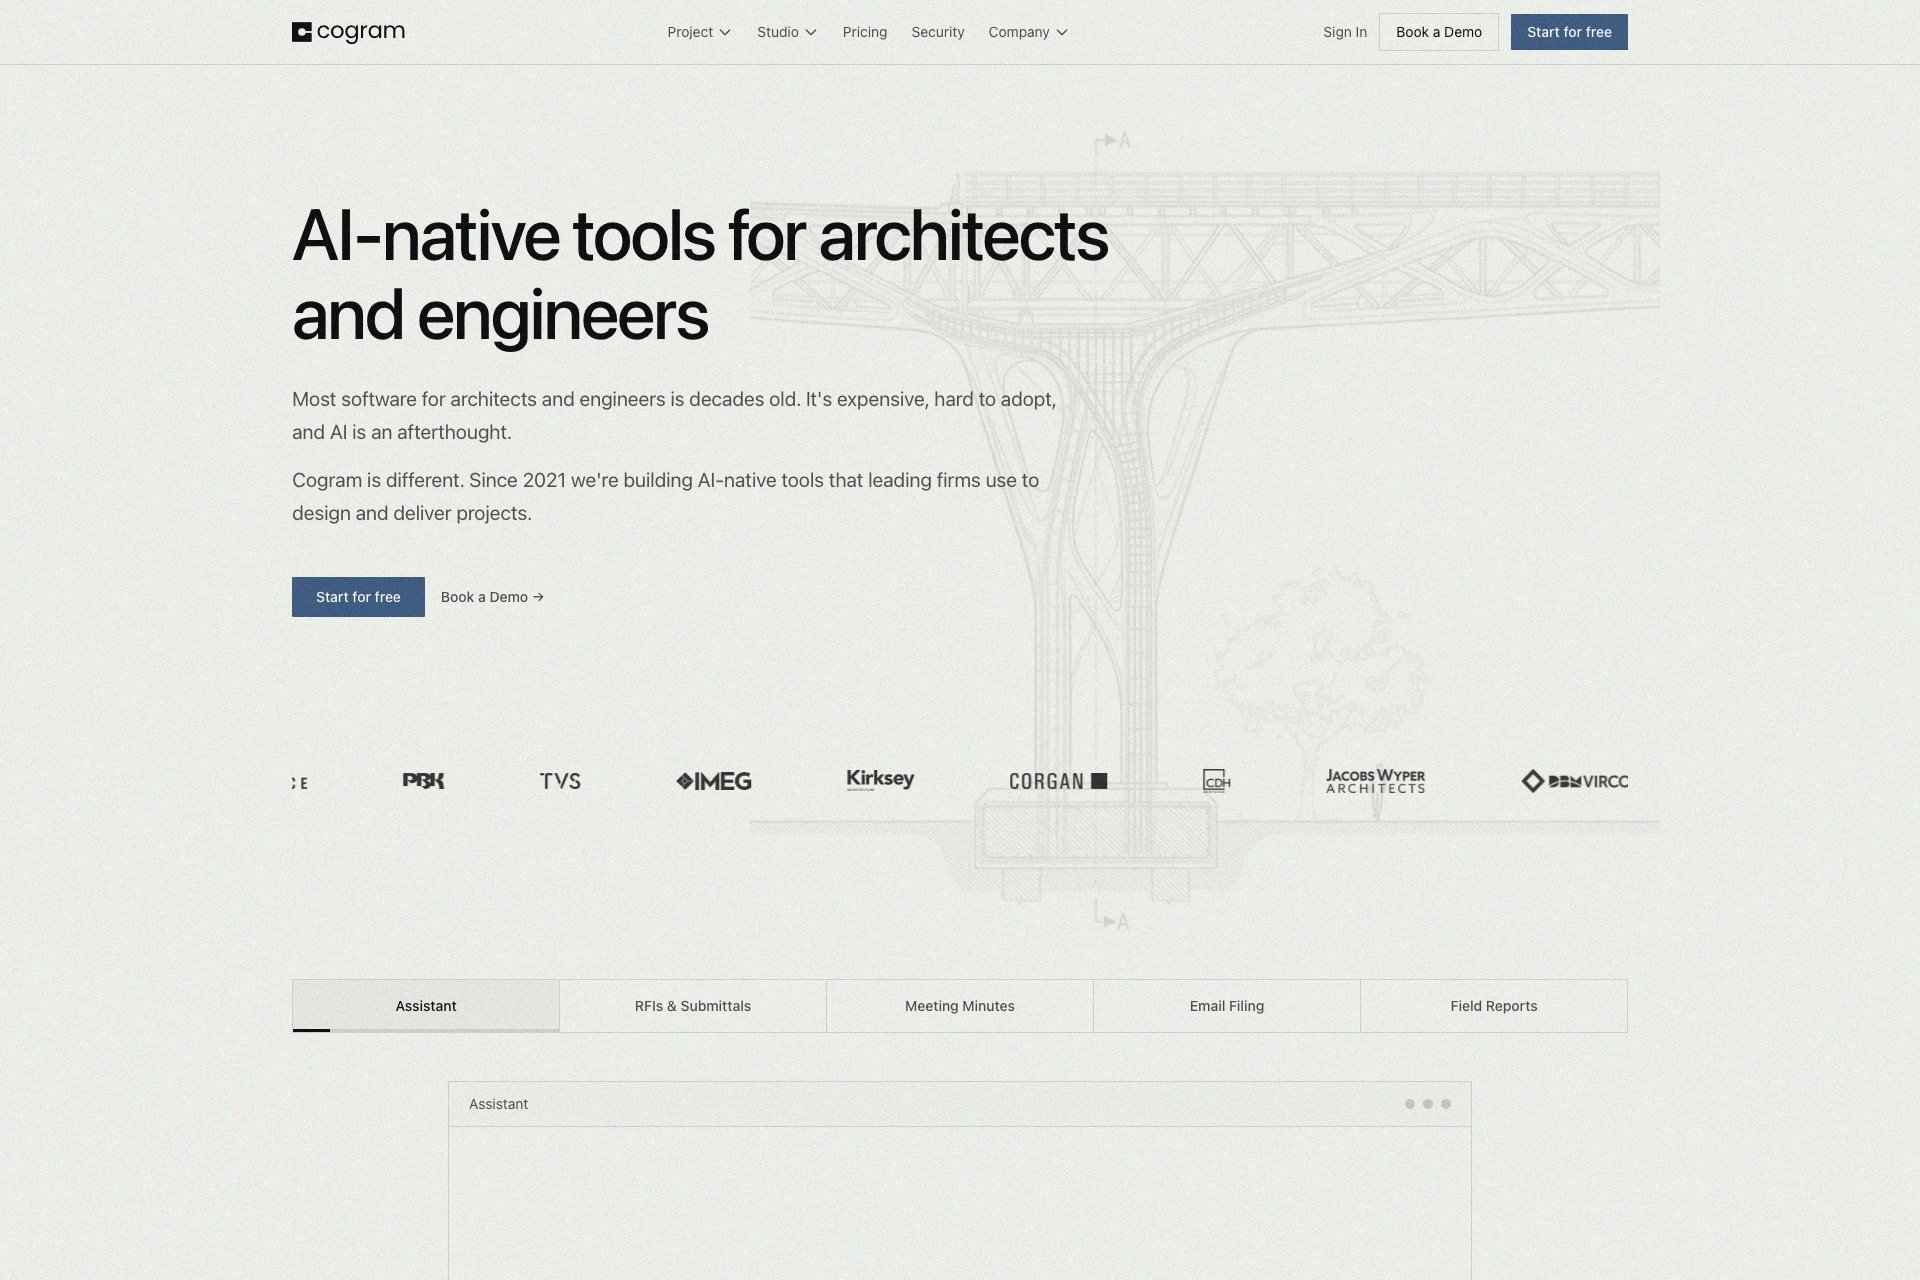Click the PBK logo
1920x1280 pixels.
[423, 781]
